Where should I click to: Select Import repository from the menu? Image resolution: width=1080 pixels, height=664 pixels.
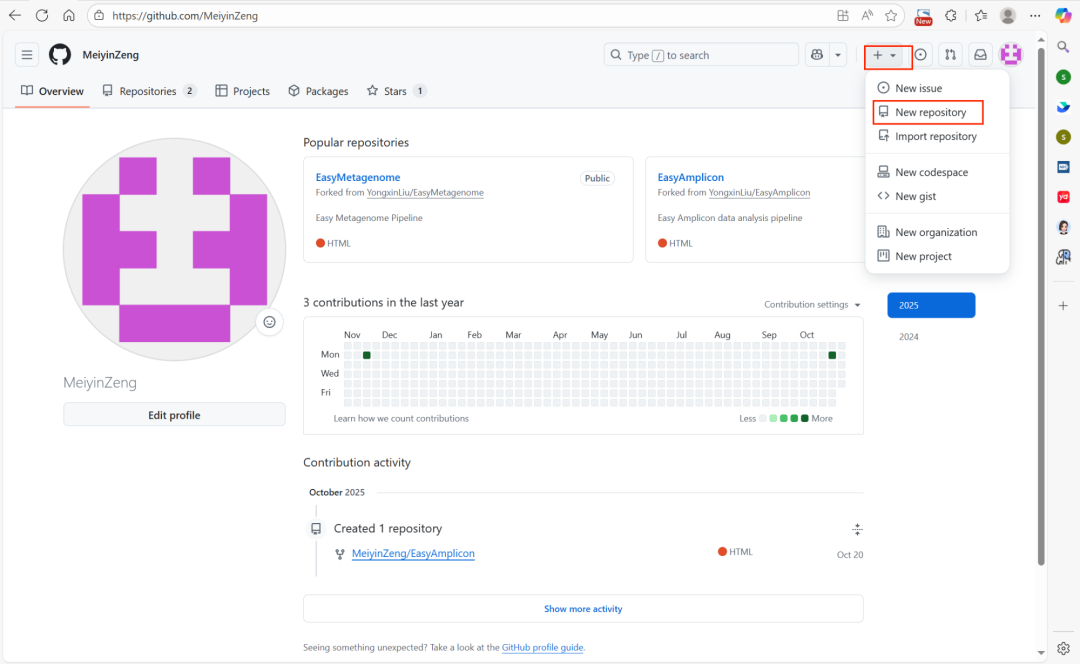pos(937,136)
